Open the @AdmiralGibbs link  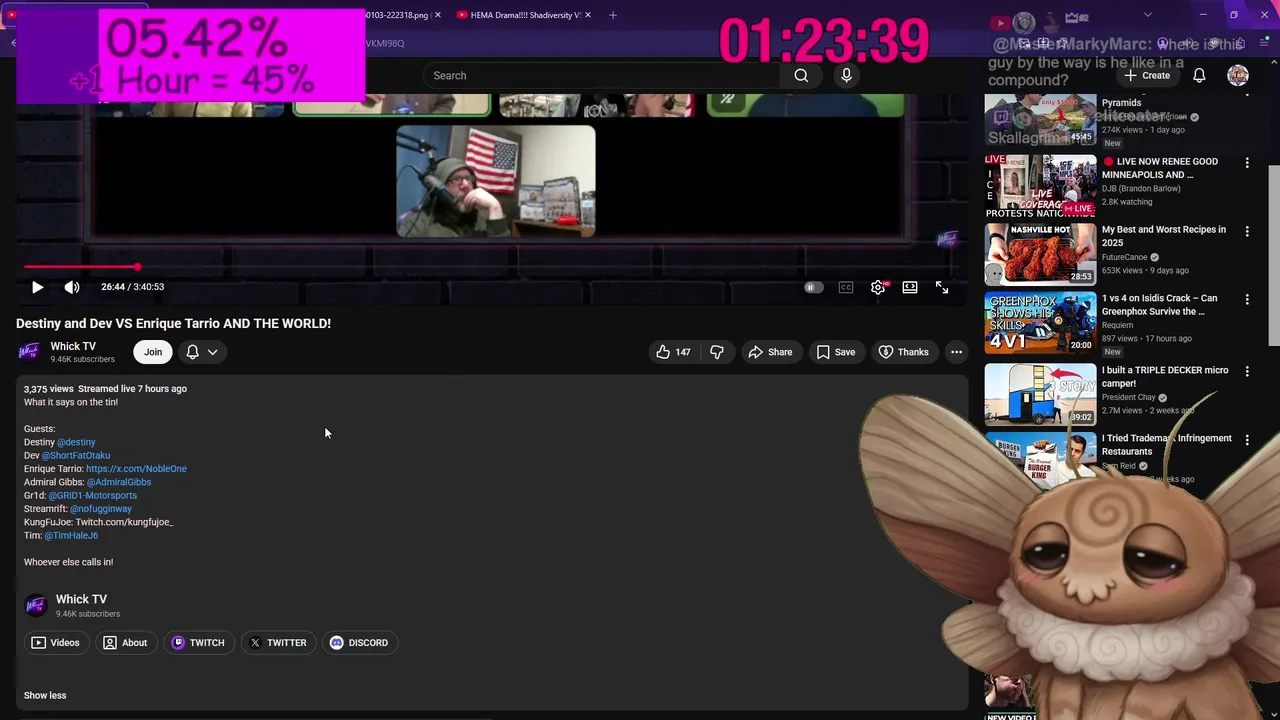click(119, 482)
